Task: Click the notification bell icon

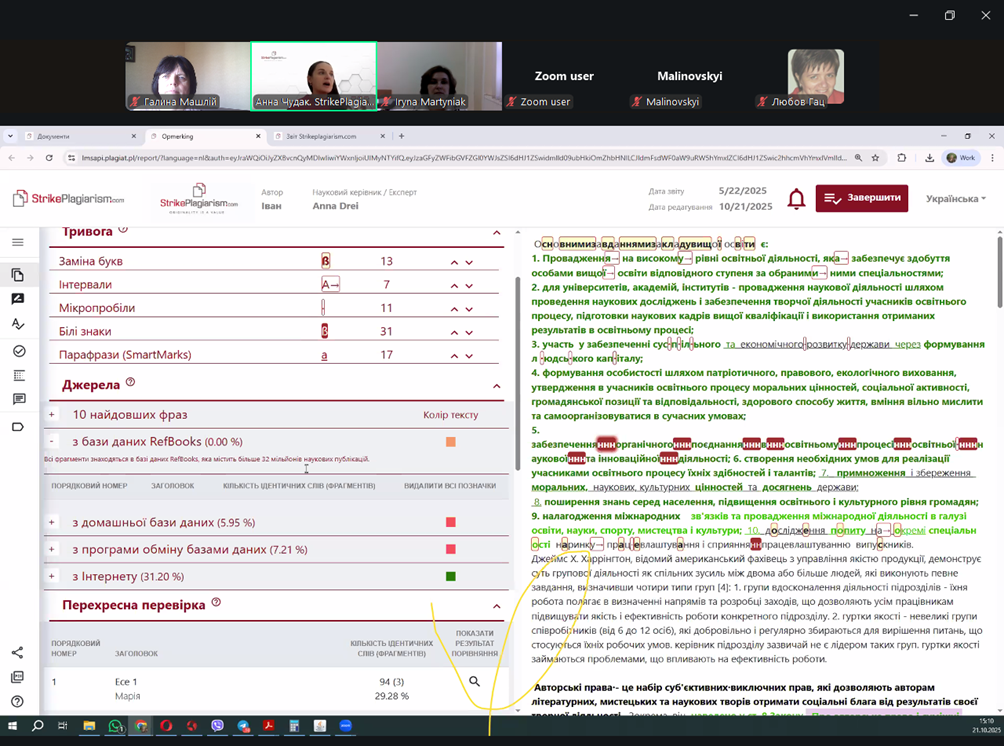Action: pyautogui.click(x=796, y=199)
